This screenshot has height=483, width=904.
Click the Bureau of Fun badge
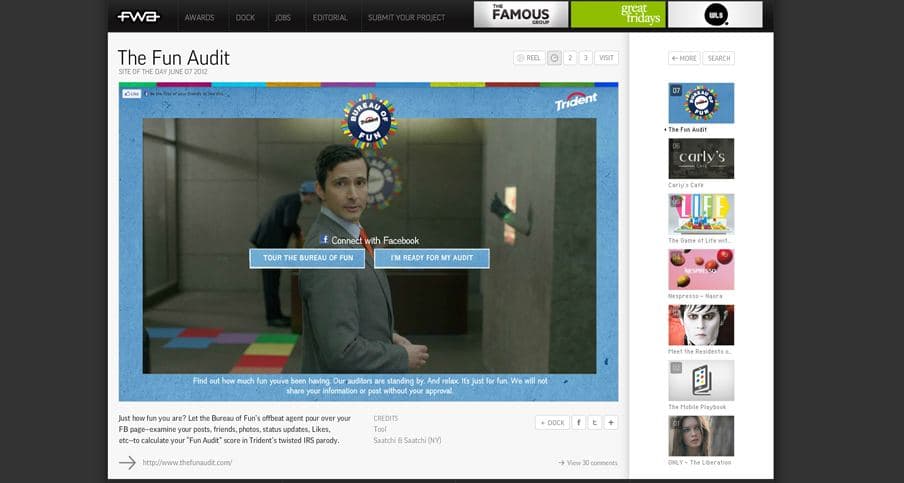[x=368, y=121]
